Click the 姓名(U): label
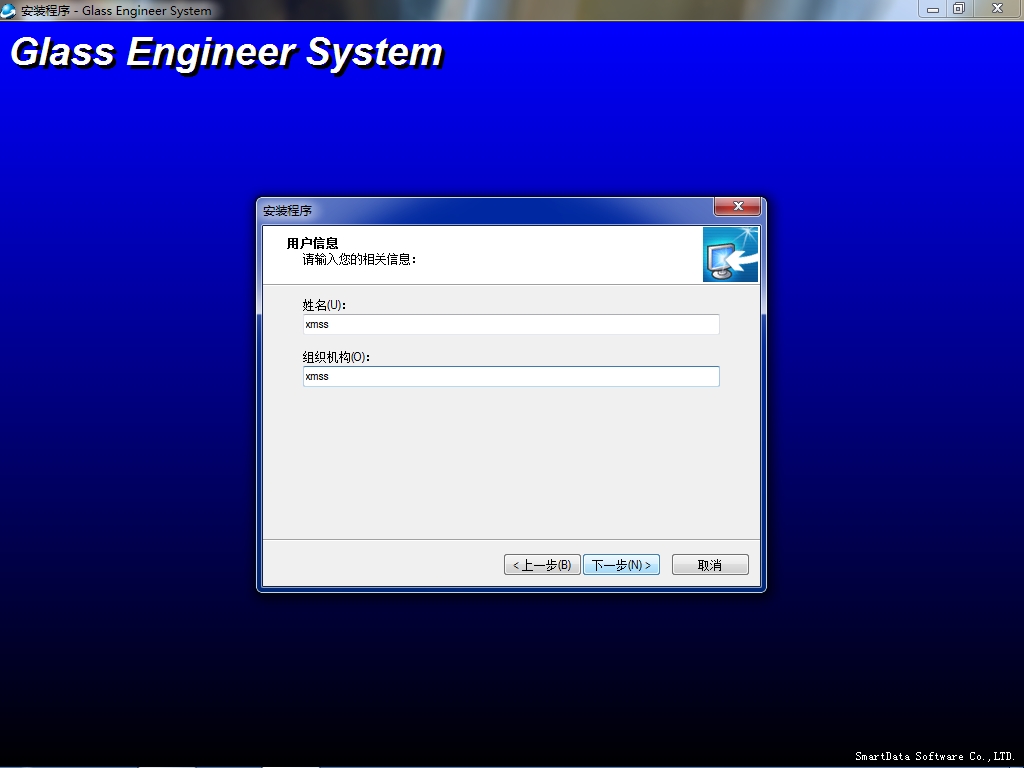1024x768 pixels. click(324, 305)
